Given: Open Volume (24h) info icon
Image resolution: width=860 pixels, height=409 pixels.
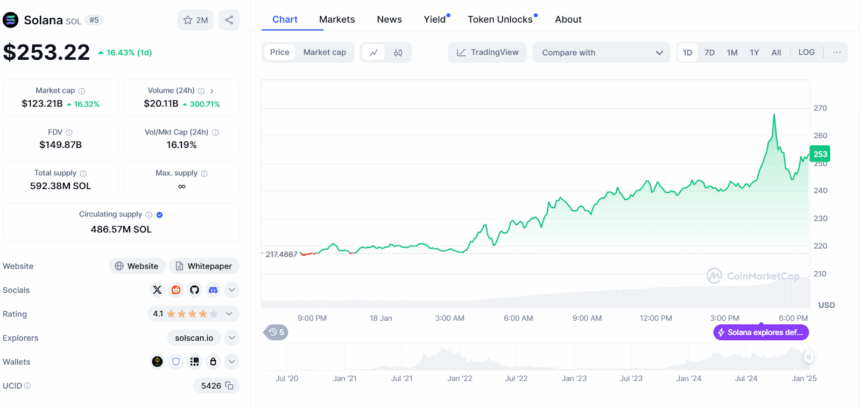Looking at the screenshot, I should tap(201, 91).
